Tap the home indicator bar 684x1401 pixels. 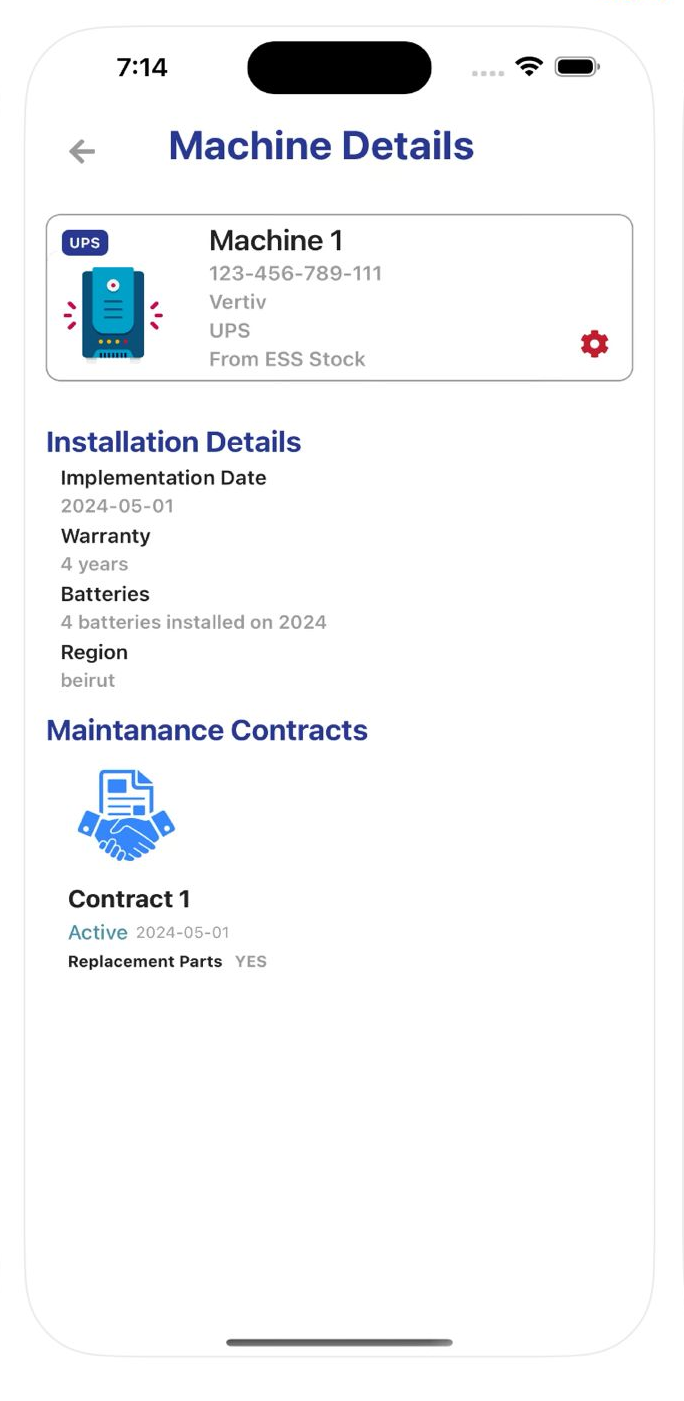339,1342
